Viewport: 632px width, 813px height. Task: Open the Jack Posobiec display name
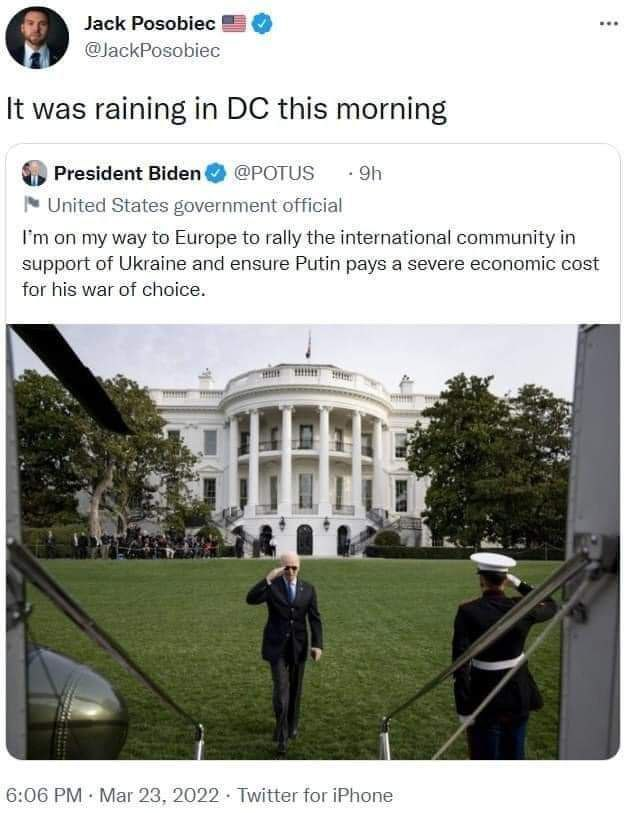coord(150,23)
